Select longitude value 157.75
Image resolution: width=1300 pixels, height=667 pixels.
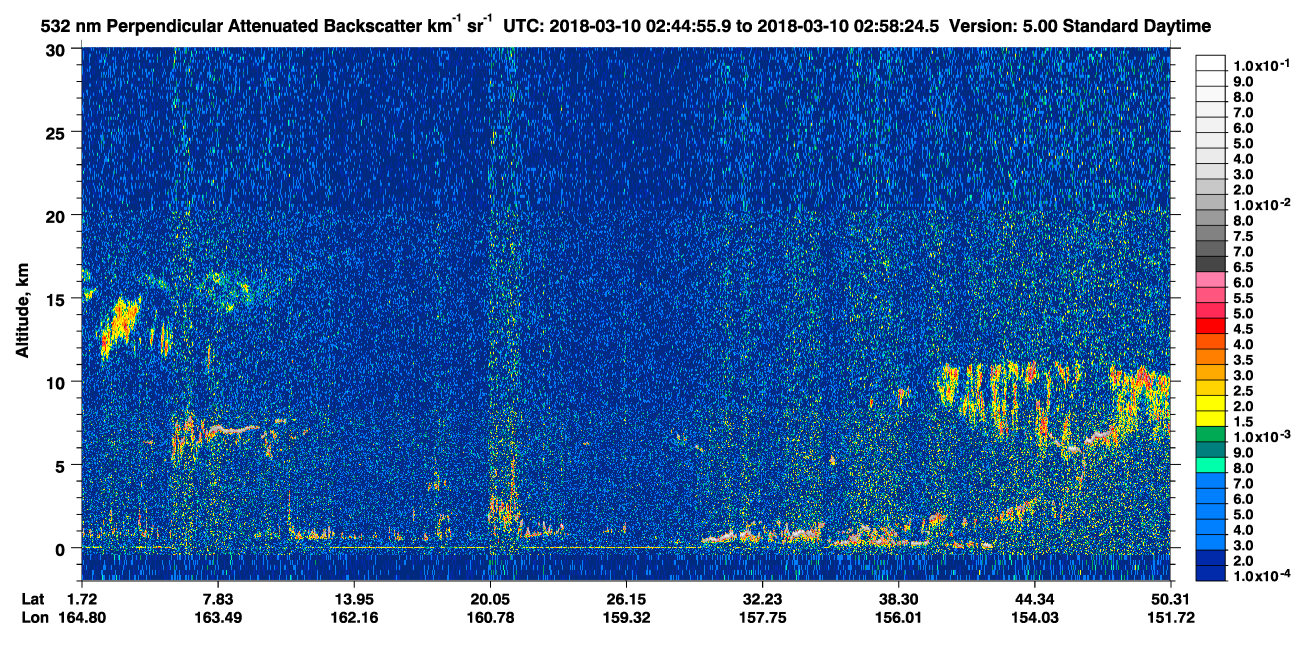[763, 617]
